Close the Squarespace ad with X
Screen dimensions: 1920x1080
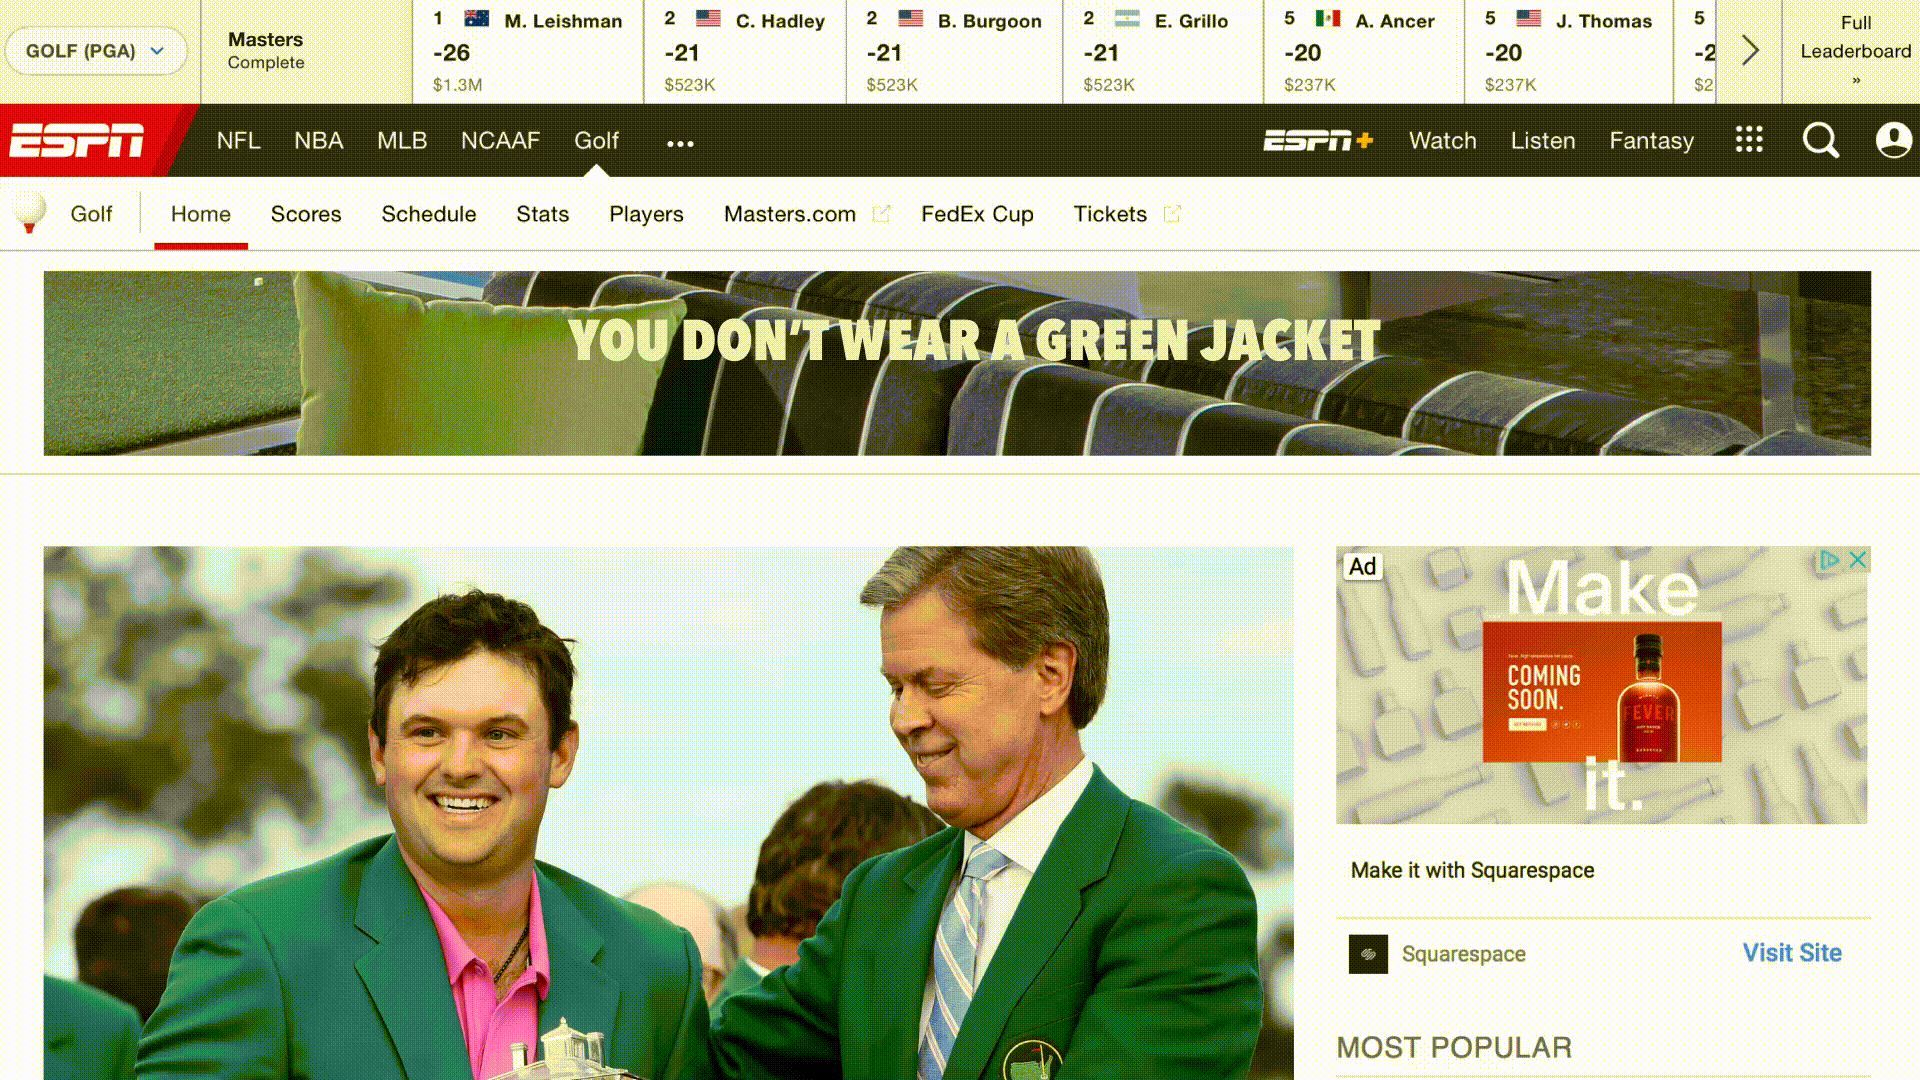click(1857, 560)
